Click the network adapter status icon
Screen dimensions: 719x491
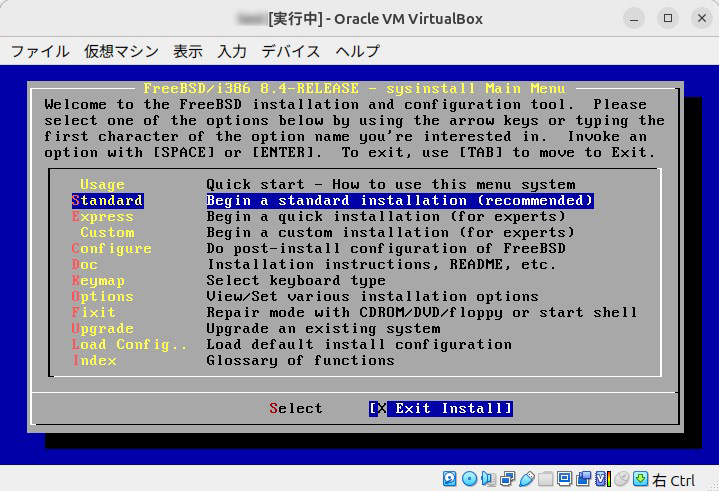508,479
